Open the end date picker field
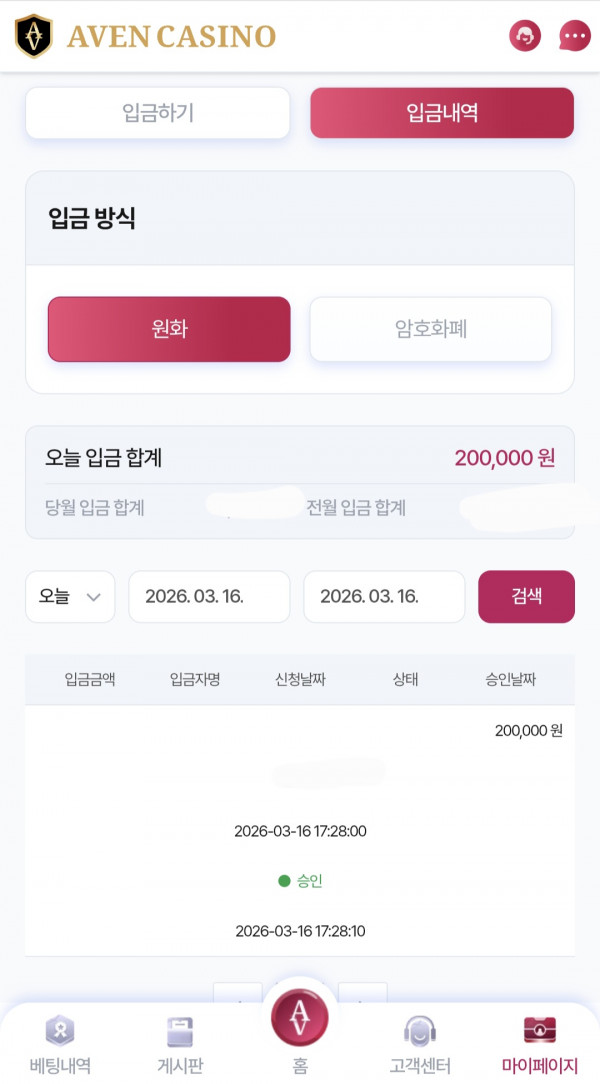 point(384,596)
